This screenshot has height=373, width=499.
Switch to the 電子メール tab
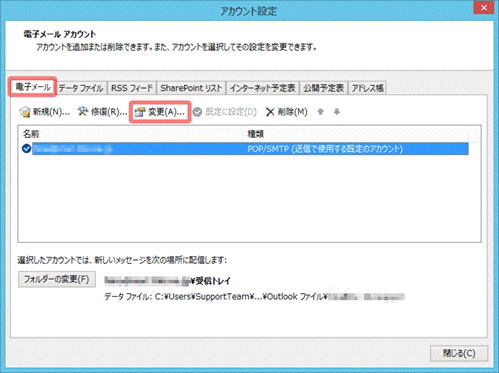(x=33, y=87)
